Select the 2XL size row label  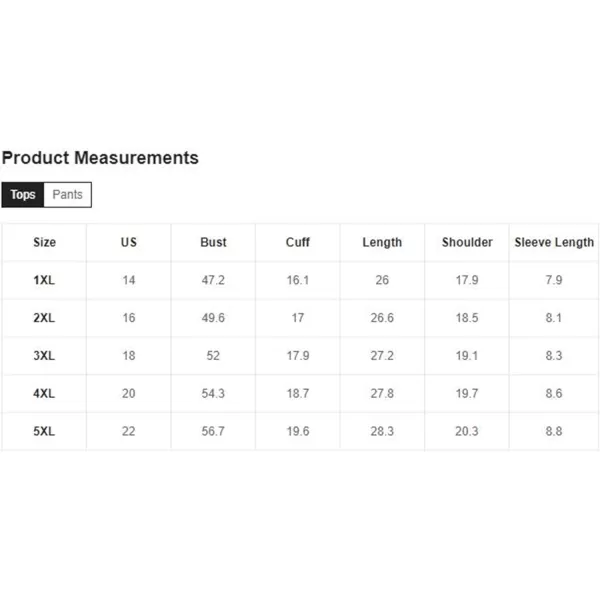tap(44, 318)
